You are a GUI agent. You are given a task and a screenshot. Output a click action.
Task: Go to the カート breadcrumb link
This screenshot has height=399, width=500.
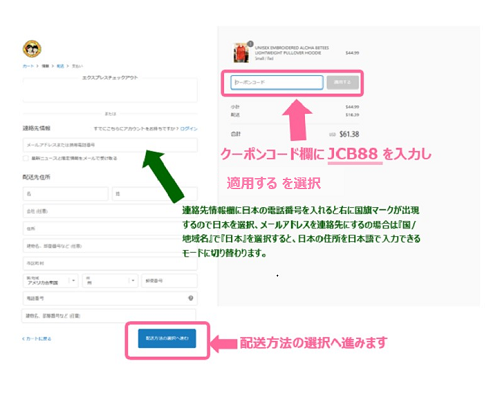(28, 66)
